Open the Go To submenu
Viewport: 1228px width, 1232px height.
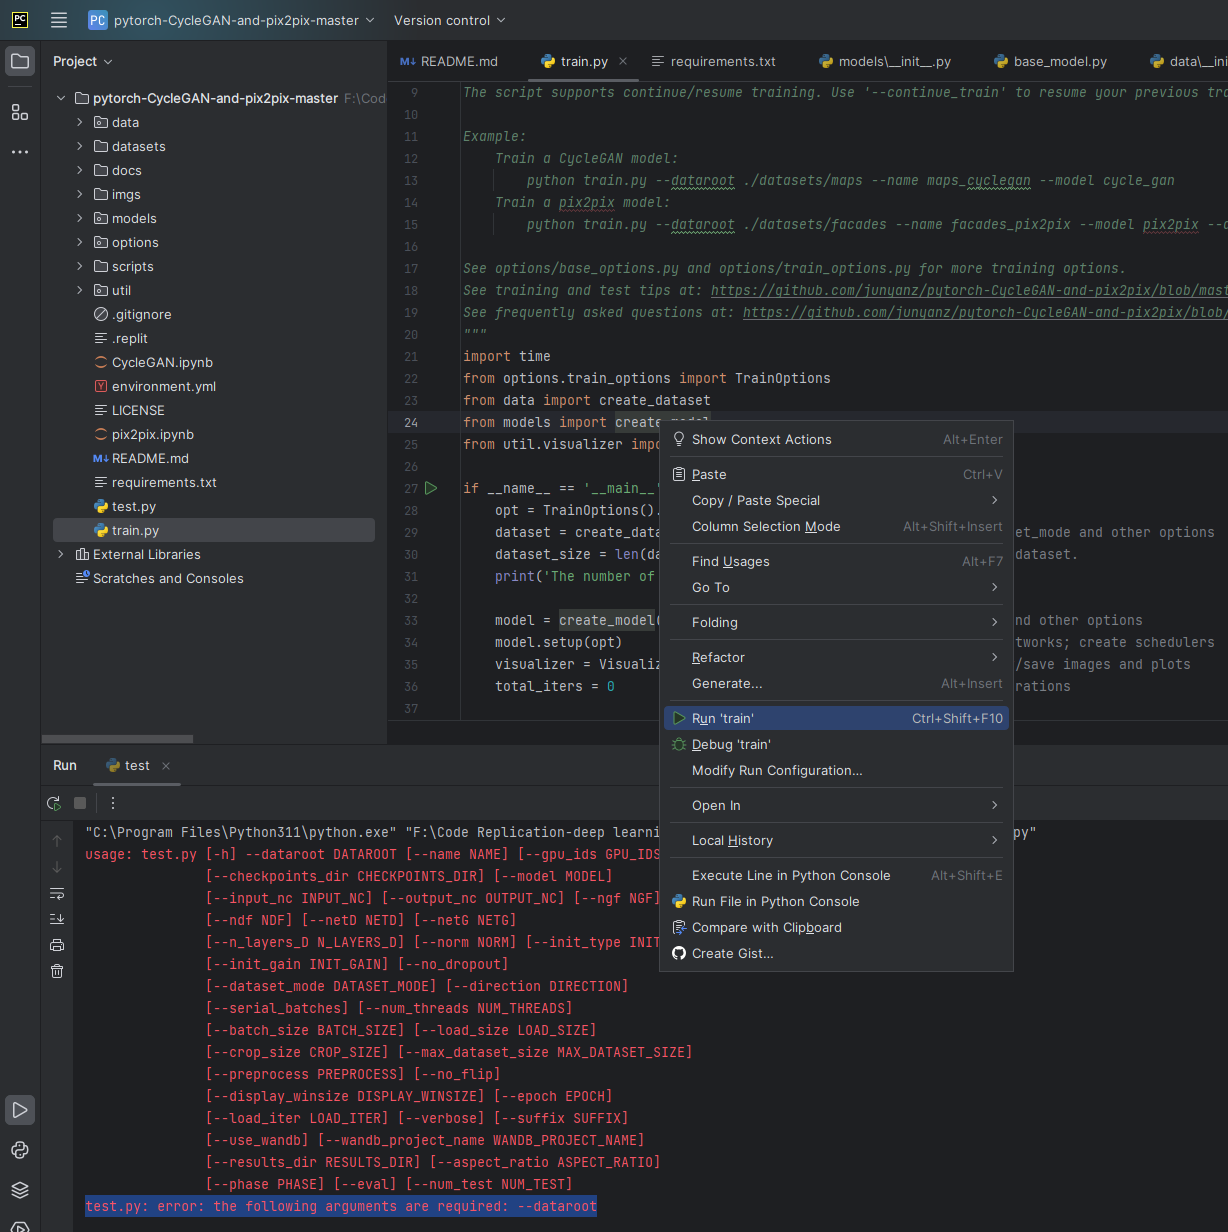tap(836, 587)
